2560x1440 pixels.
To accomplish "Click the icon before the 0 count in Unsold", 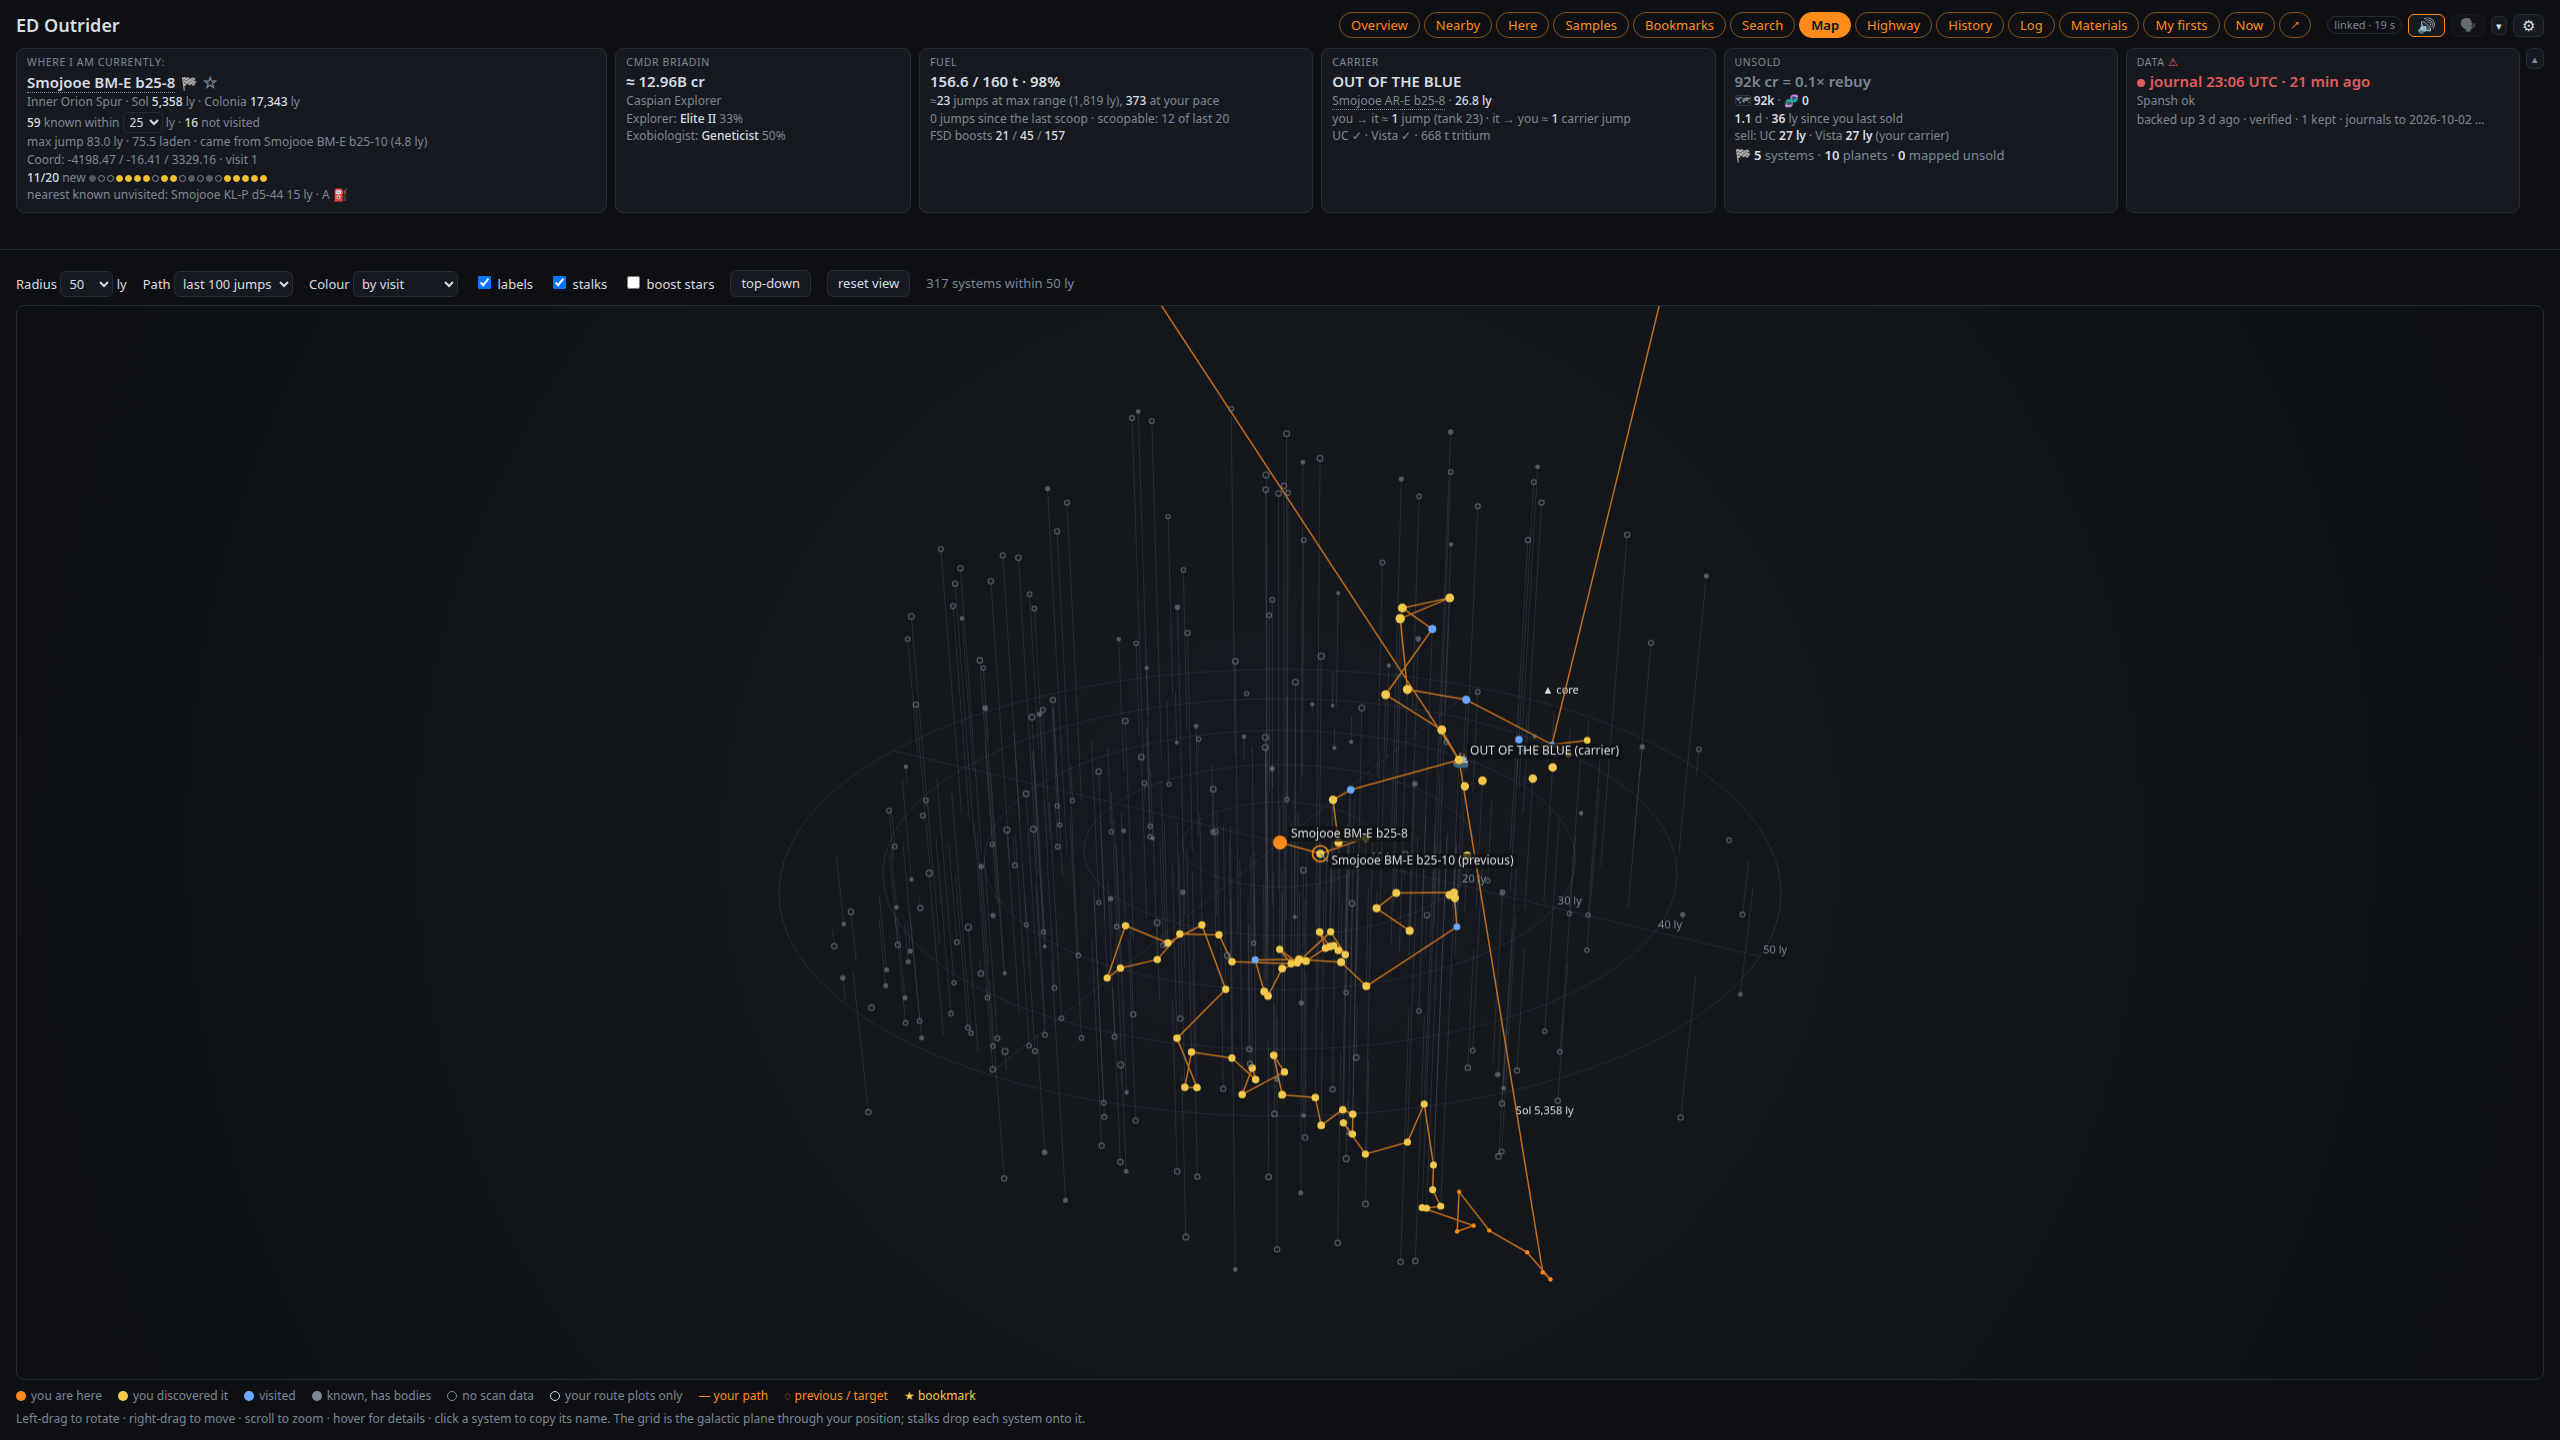I will point(1791,101).
